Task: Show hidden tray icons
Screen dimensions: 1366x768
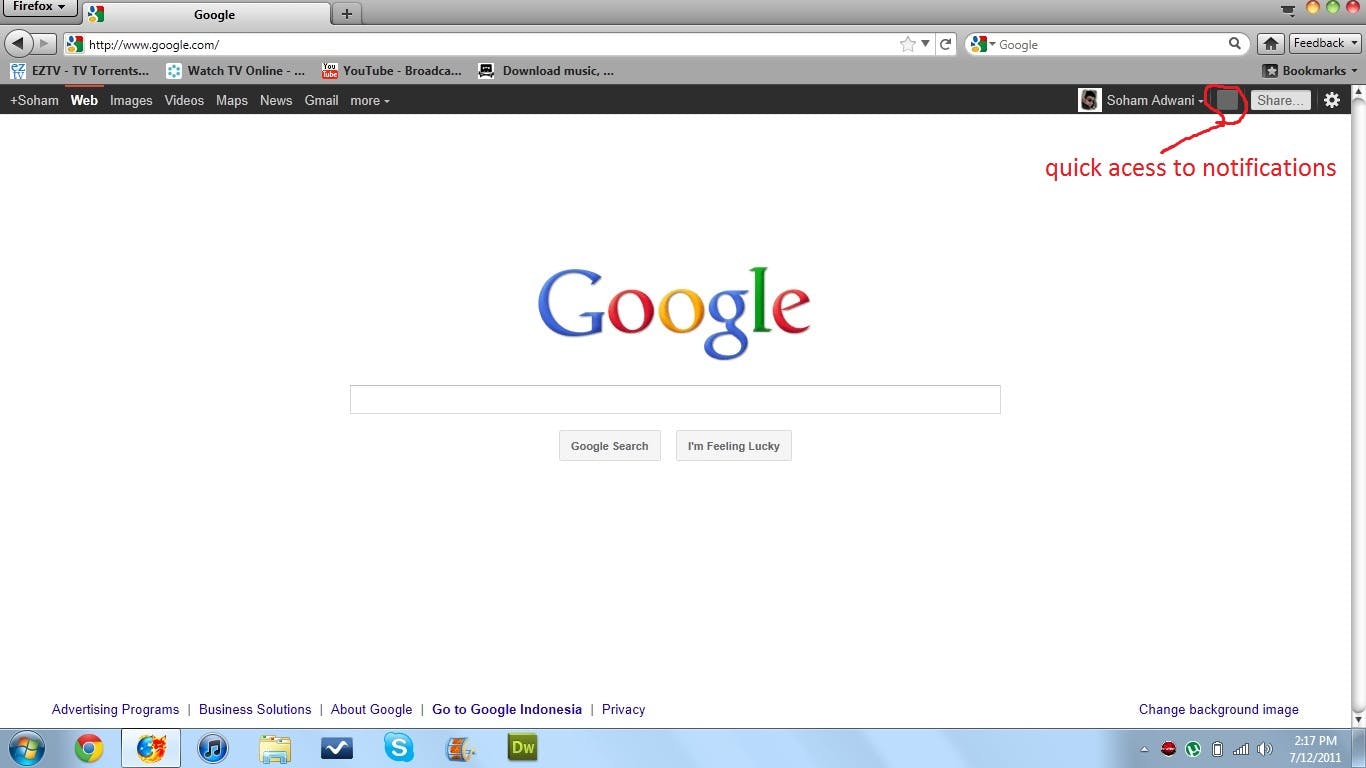Action: tap(1145, 749)
